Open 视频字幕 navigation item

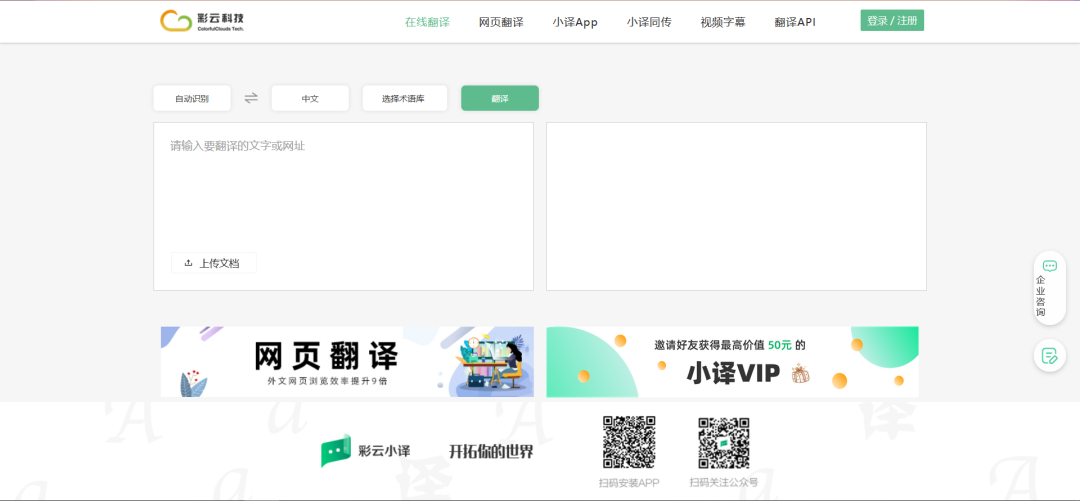(723, 21)
